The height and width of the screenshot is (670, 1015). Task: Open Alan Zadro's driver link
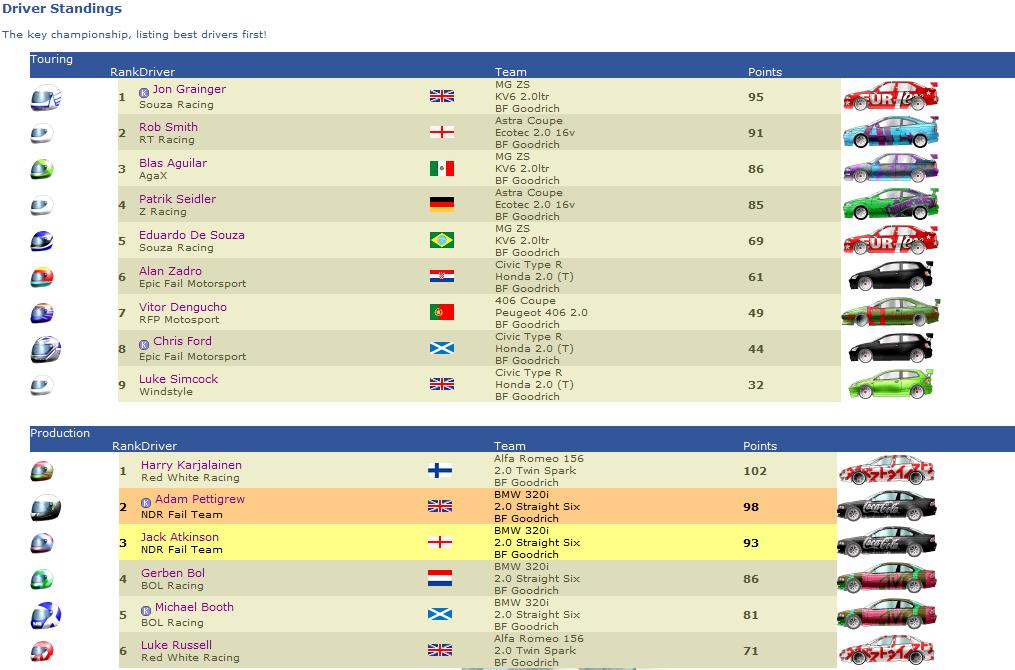pos(170,271)
